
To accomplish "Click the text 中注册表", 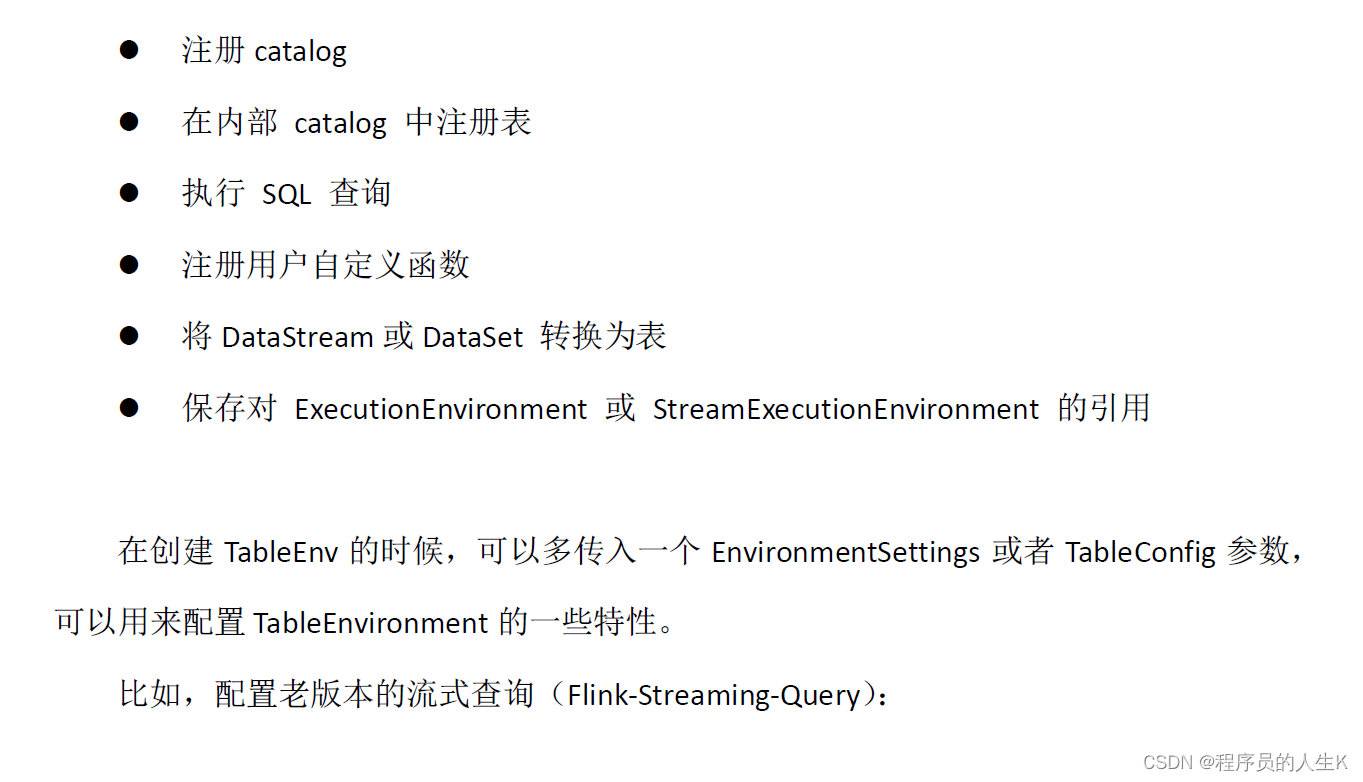I will (x=468, y=123).
